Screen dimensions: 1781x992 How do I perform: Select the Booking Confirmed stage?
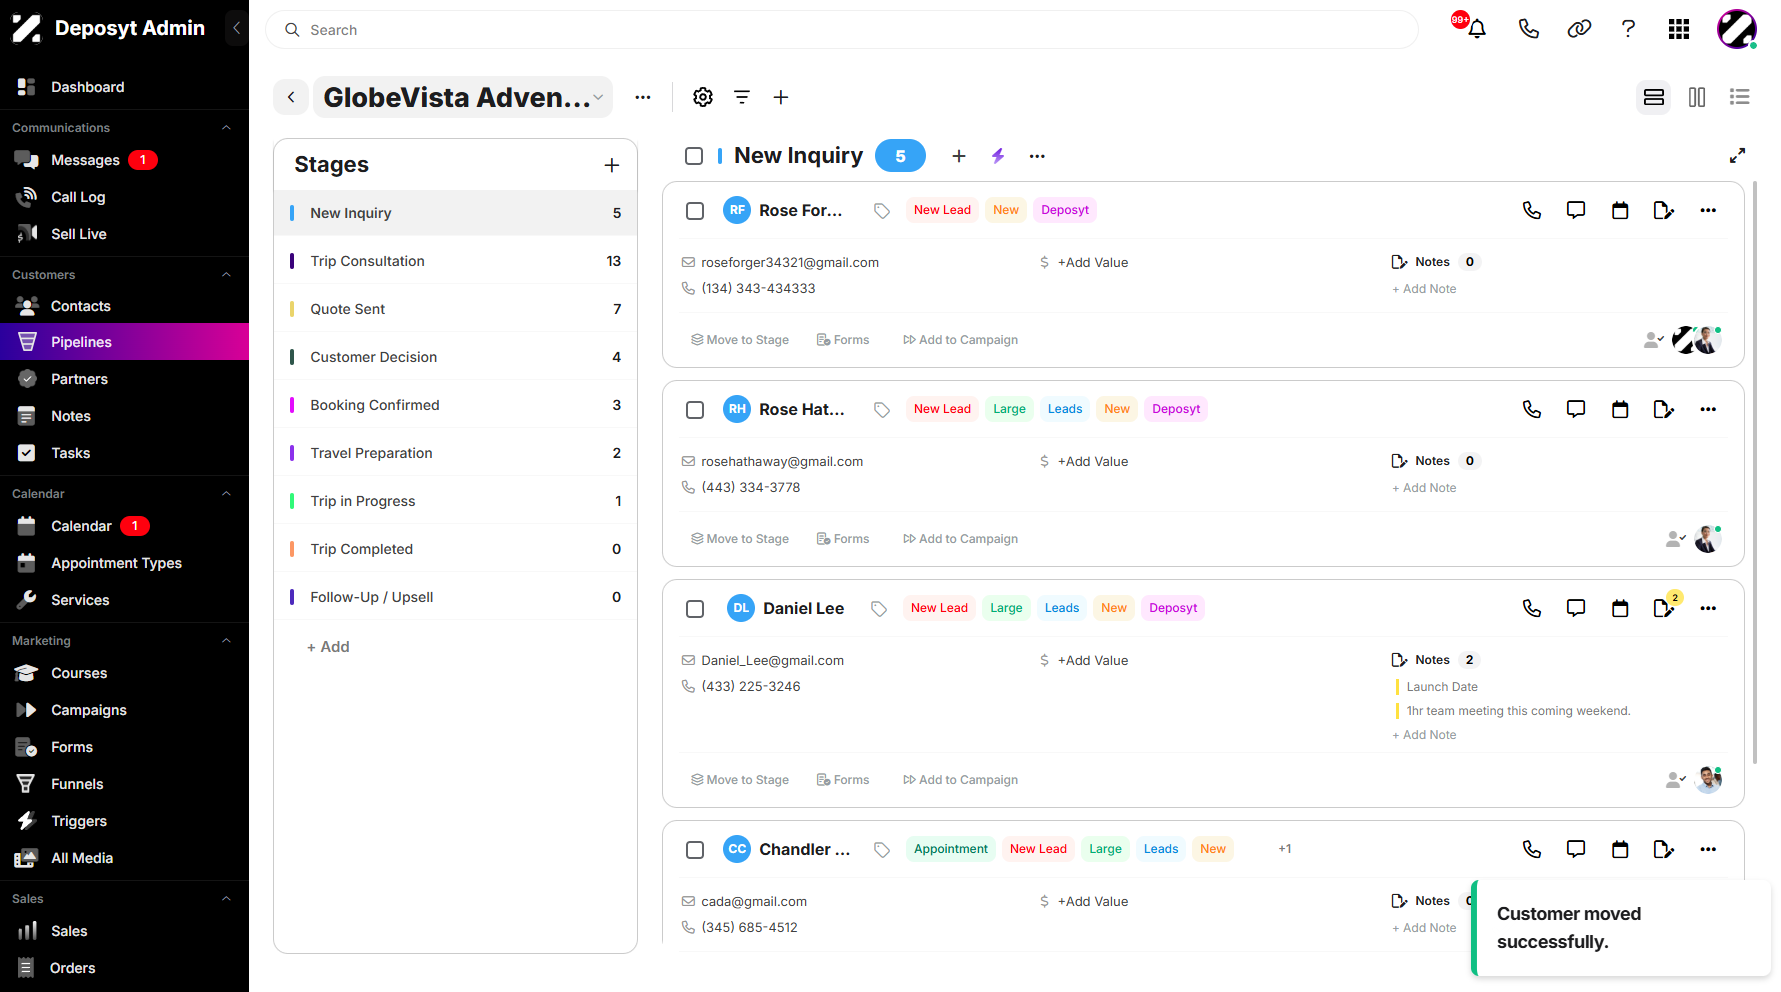(455, 405)
